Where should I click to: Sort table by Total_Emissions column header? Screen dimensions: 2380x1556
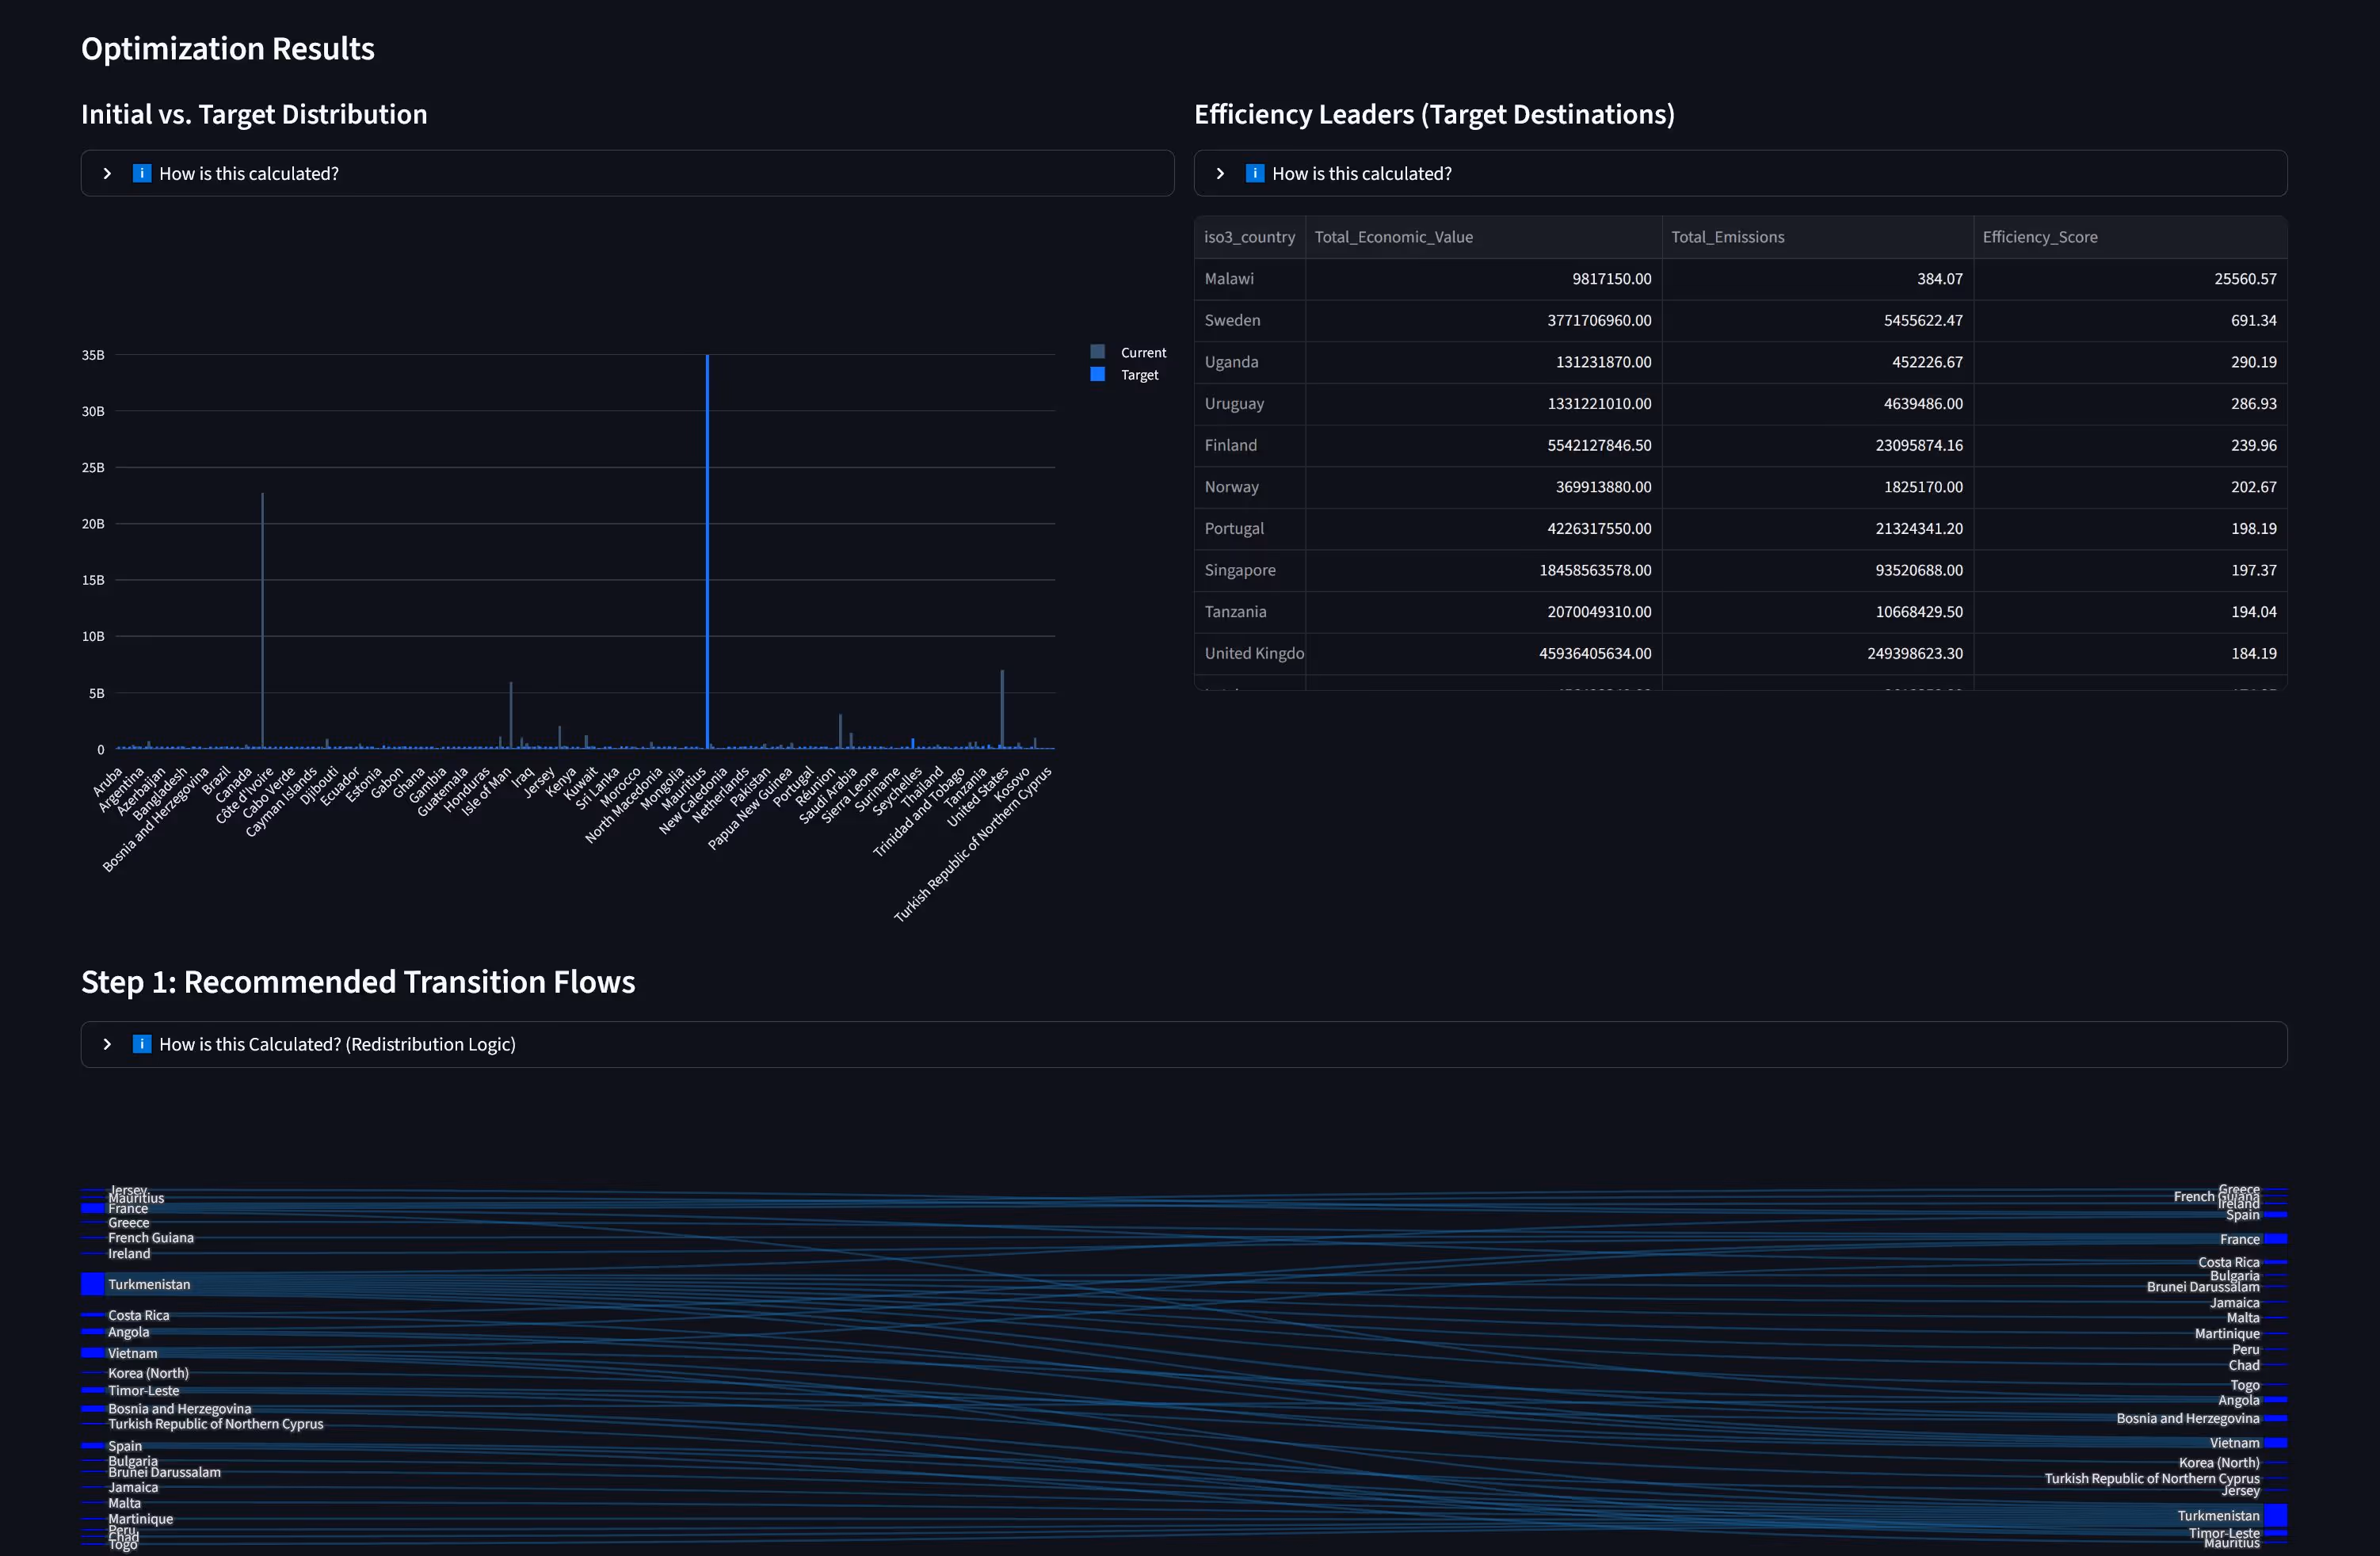click(1727, 237)
